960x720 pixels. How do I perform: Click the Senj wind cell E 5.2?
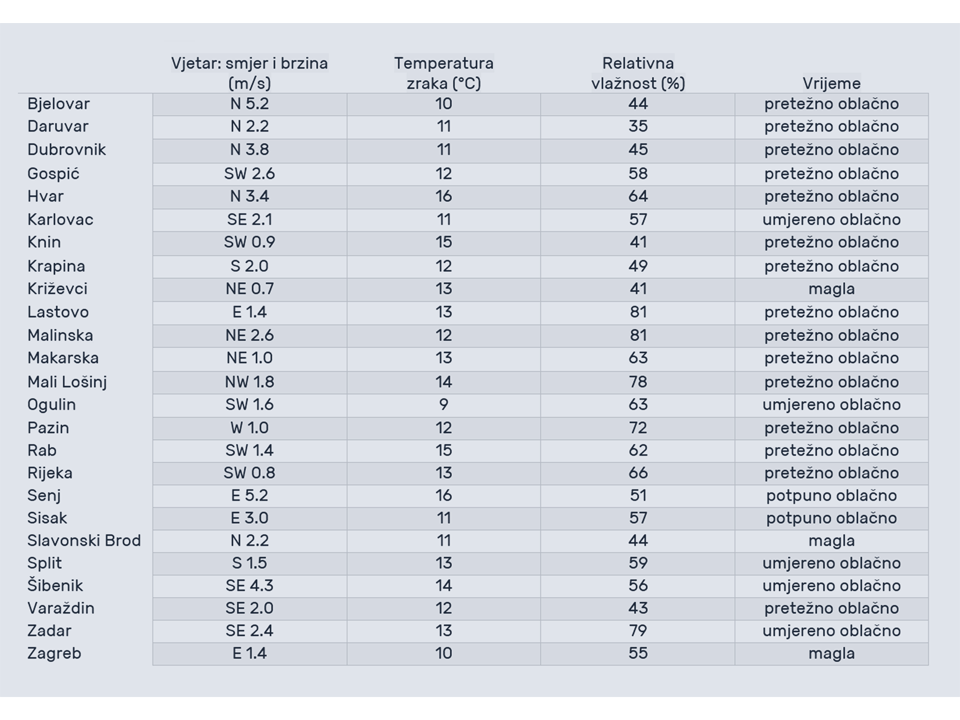(249, 495)
